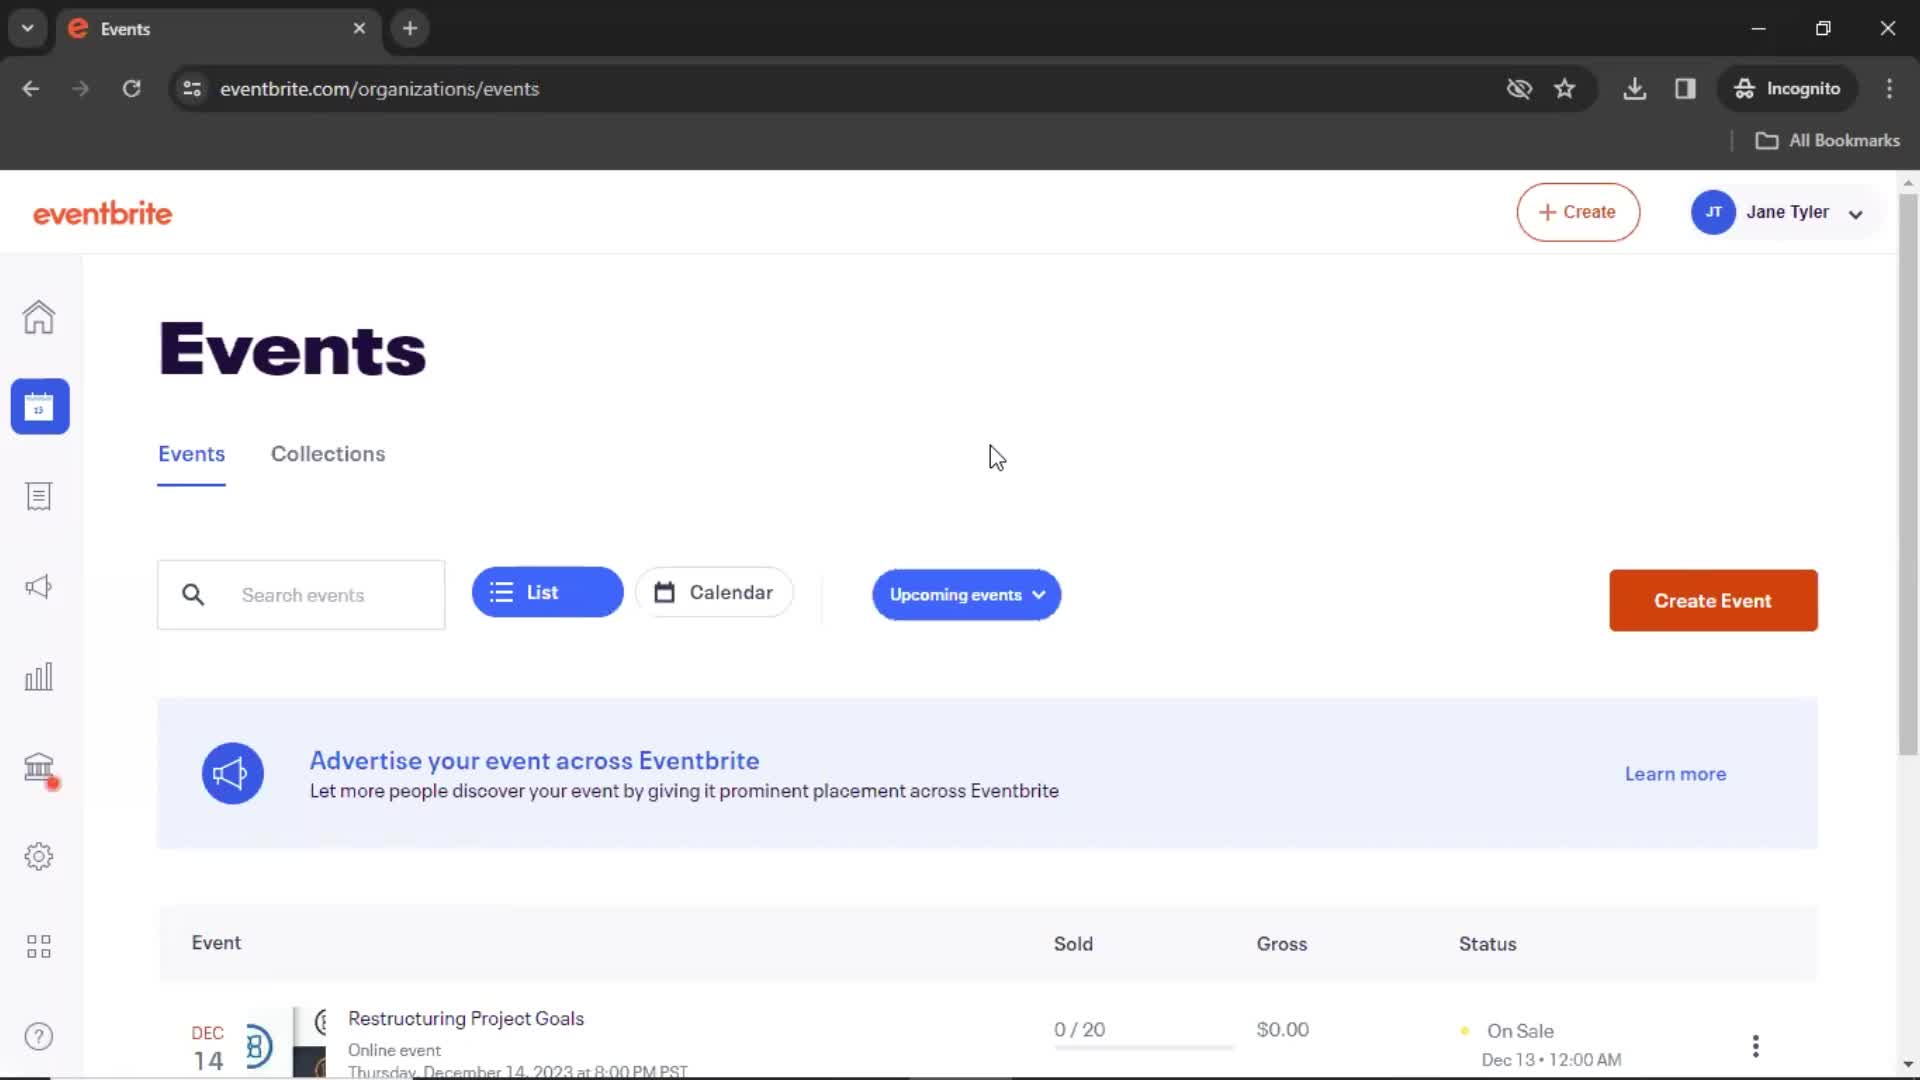Select the Events calendar sidebar icon
This screenshot has height=1080, width=1920.
click(40, 407)
